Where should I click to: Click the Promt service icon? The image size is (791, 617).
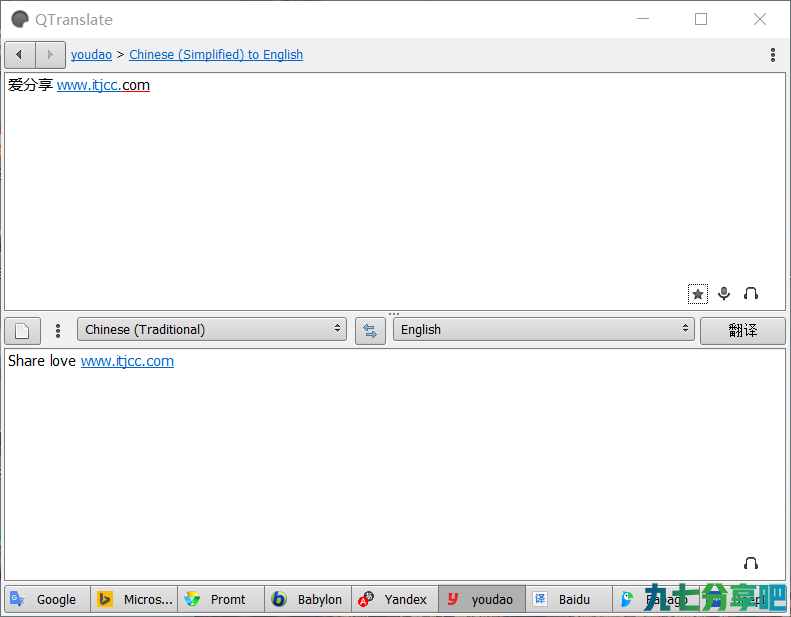click(192, 599)
